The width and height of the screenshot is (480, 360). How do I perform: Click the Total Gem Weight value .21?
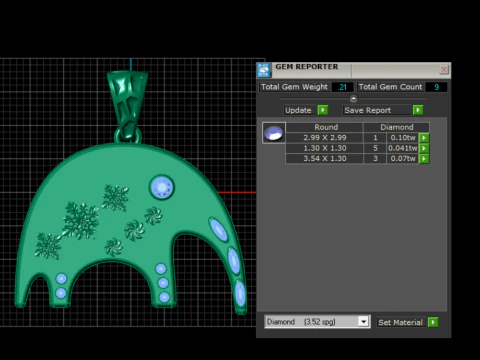click(x=342, y=87)
